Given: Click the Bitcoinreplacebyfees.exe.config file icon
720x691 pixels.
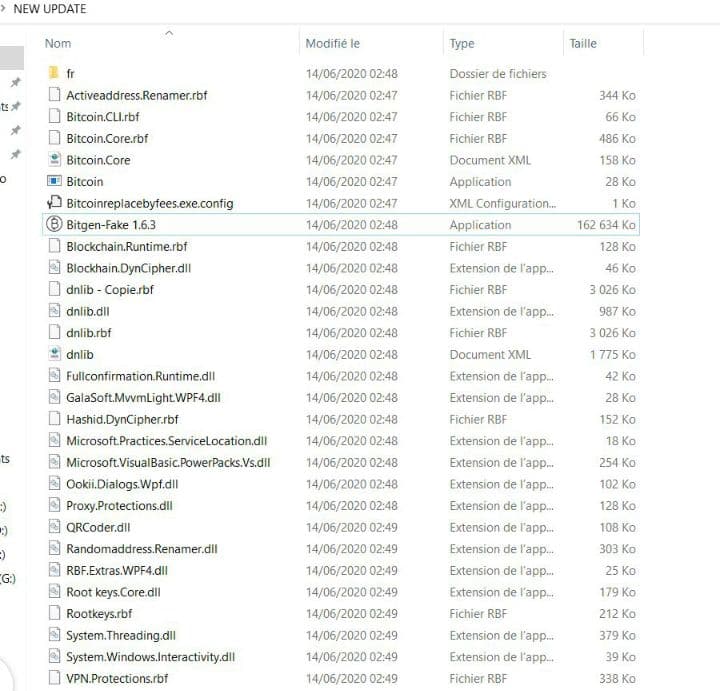Looking at the screenshot, I should click(54, 203).
